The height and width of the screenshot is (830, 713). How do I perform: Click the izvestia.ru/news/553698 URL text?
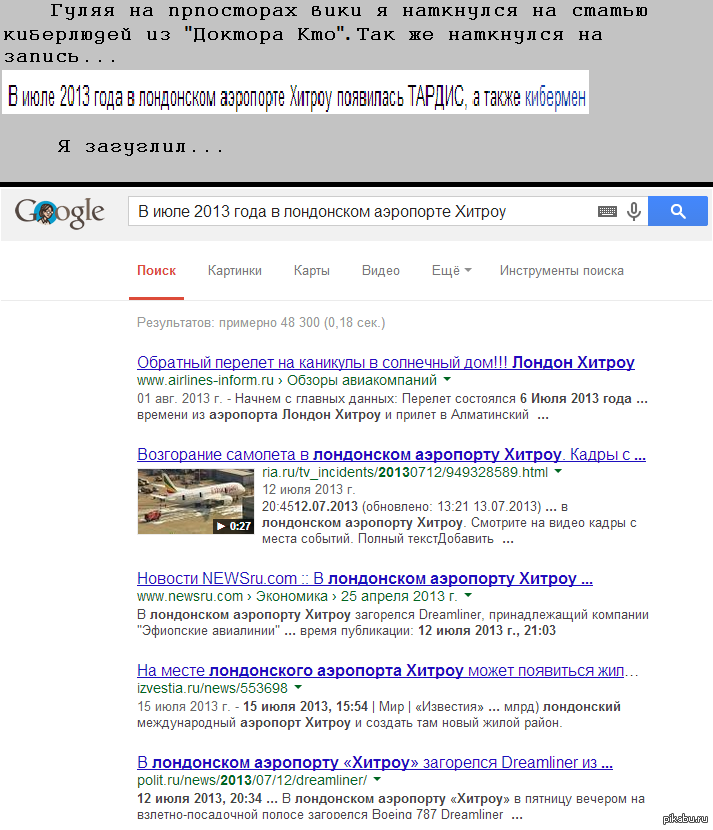212,688
